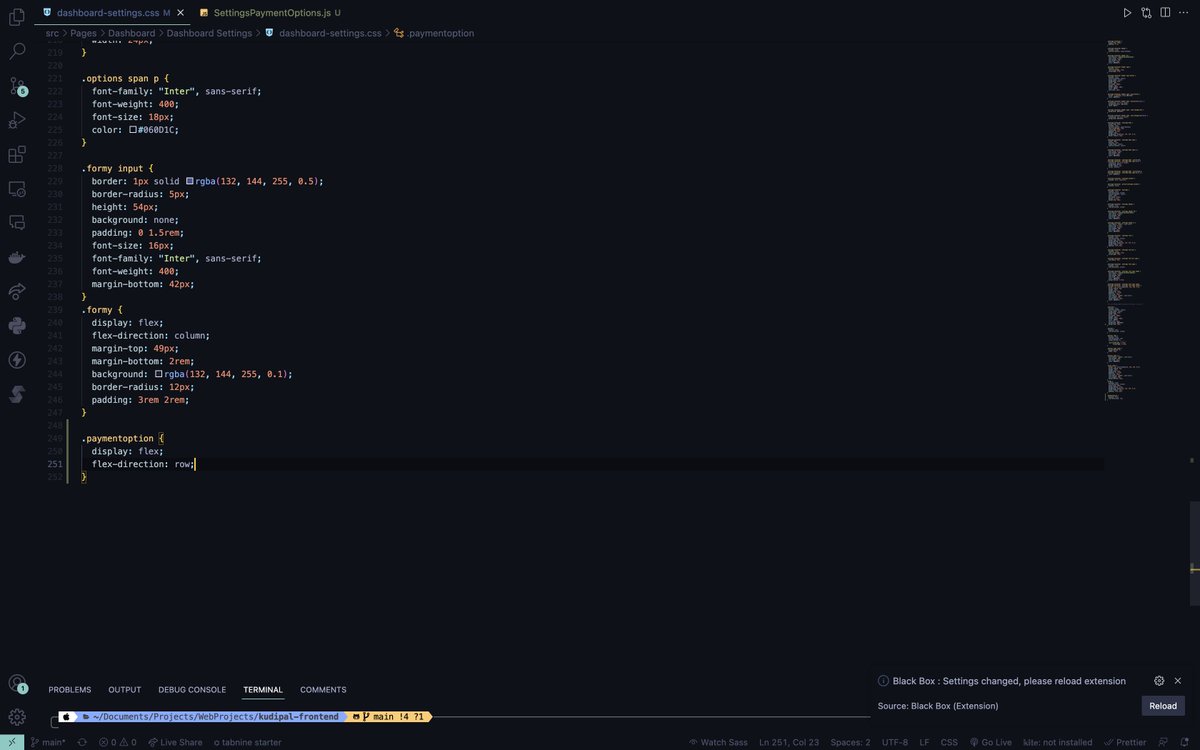Image resolution: width=1200 pixels, height=750 pixels.
Task: Click Live Share in status bar
Action: pos(175,742)
